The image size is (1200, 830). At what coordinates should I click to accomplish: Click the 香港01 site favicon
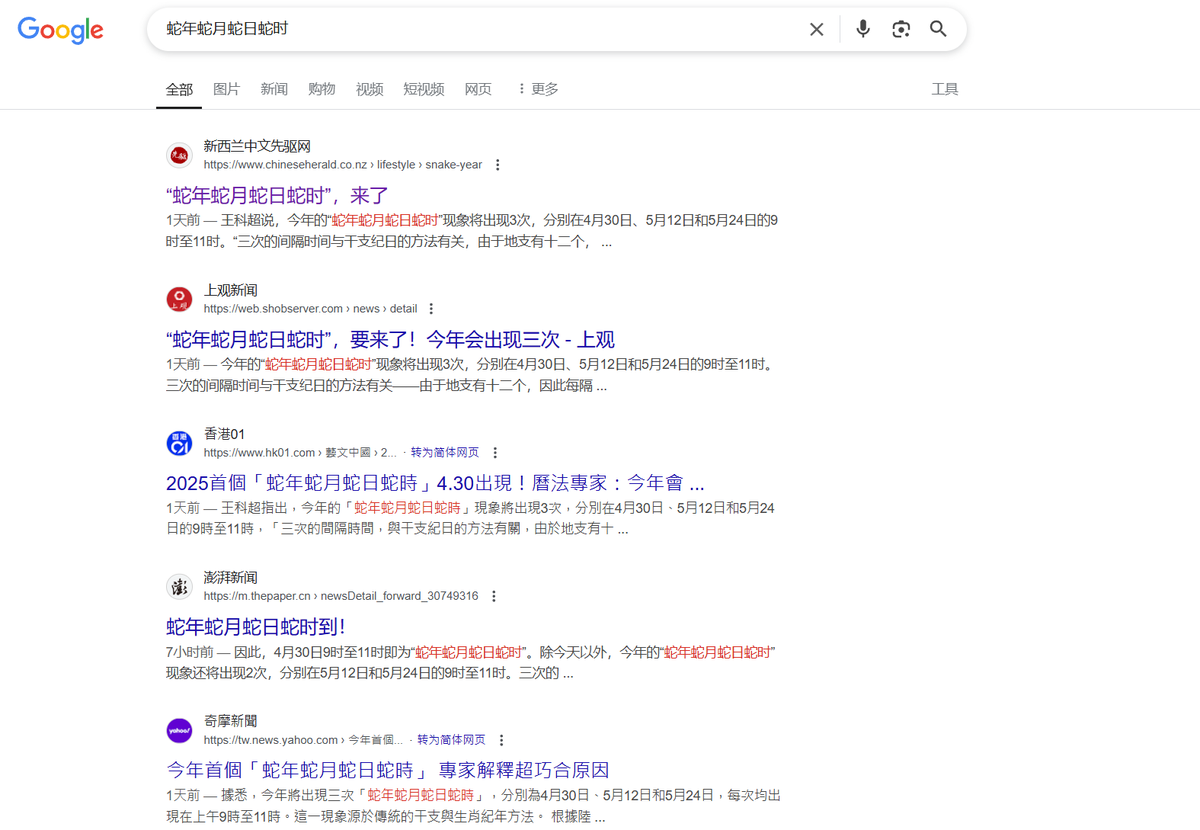click(x=179, y=443)
